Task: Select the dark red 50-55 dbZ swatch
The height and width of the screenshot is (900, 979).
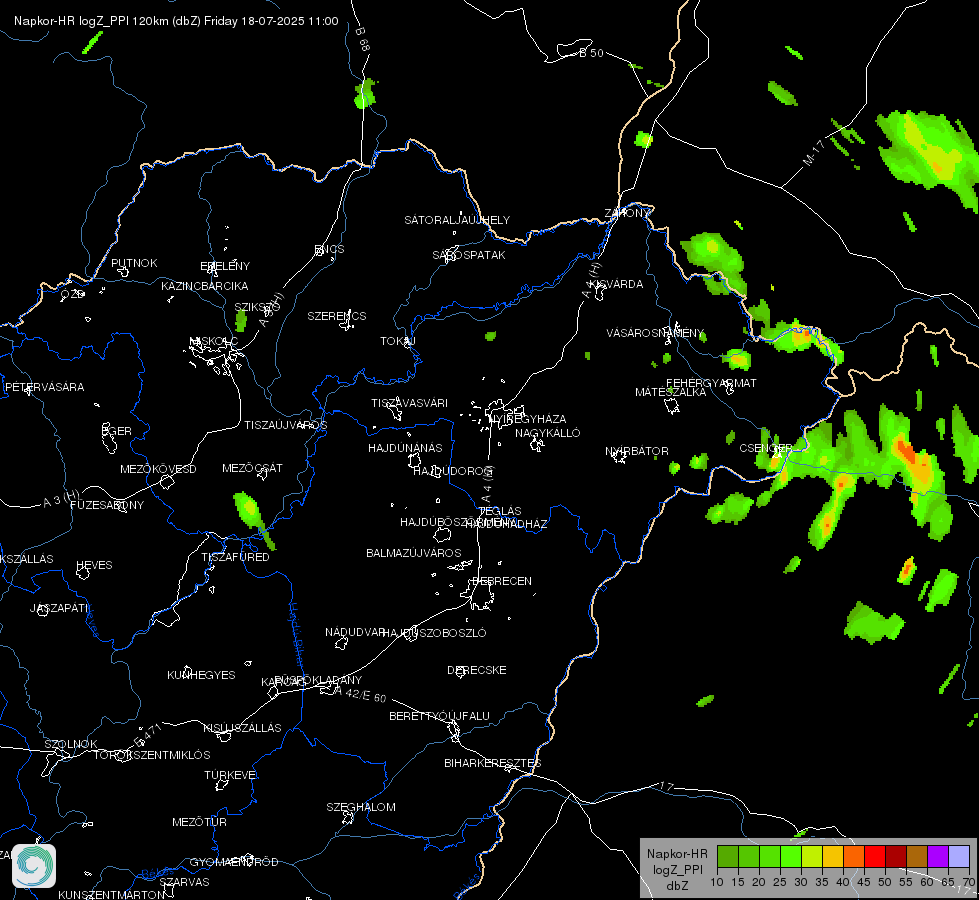Action: 896,856
